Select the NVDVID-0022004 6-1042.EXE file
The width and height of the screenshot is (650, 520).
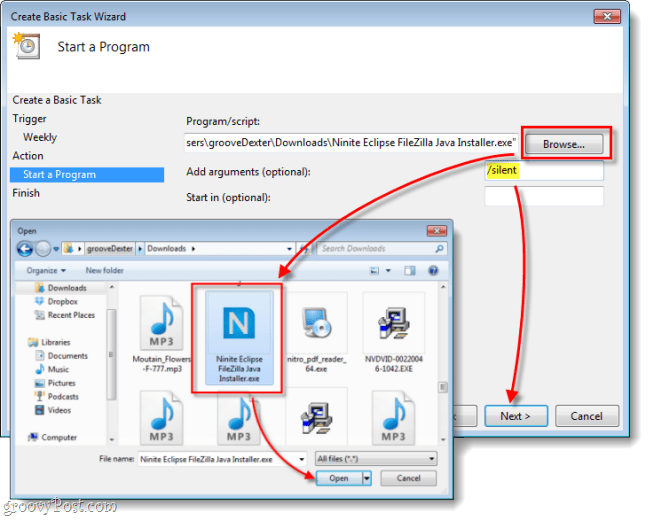393,334
